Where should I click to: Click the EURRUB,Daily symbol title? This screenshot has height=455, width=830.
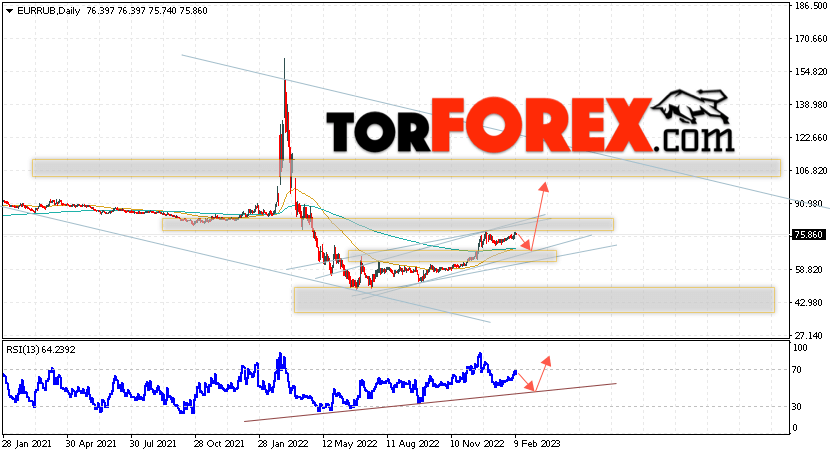click(x=49, y=11)
